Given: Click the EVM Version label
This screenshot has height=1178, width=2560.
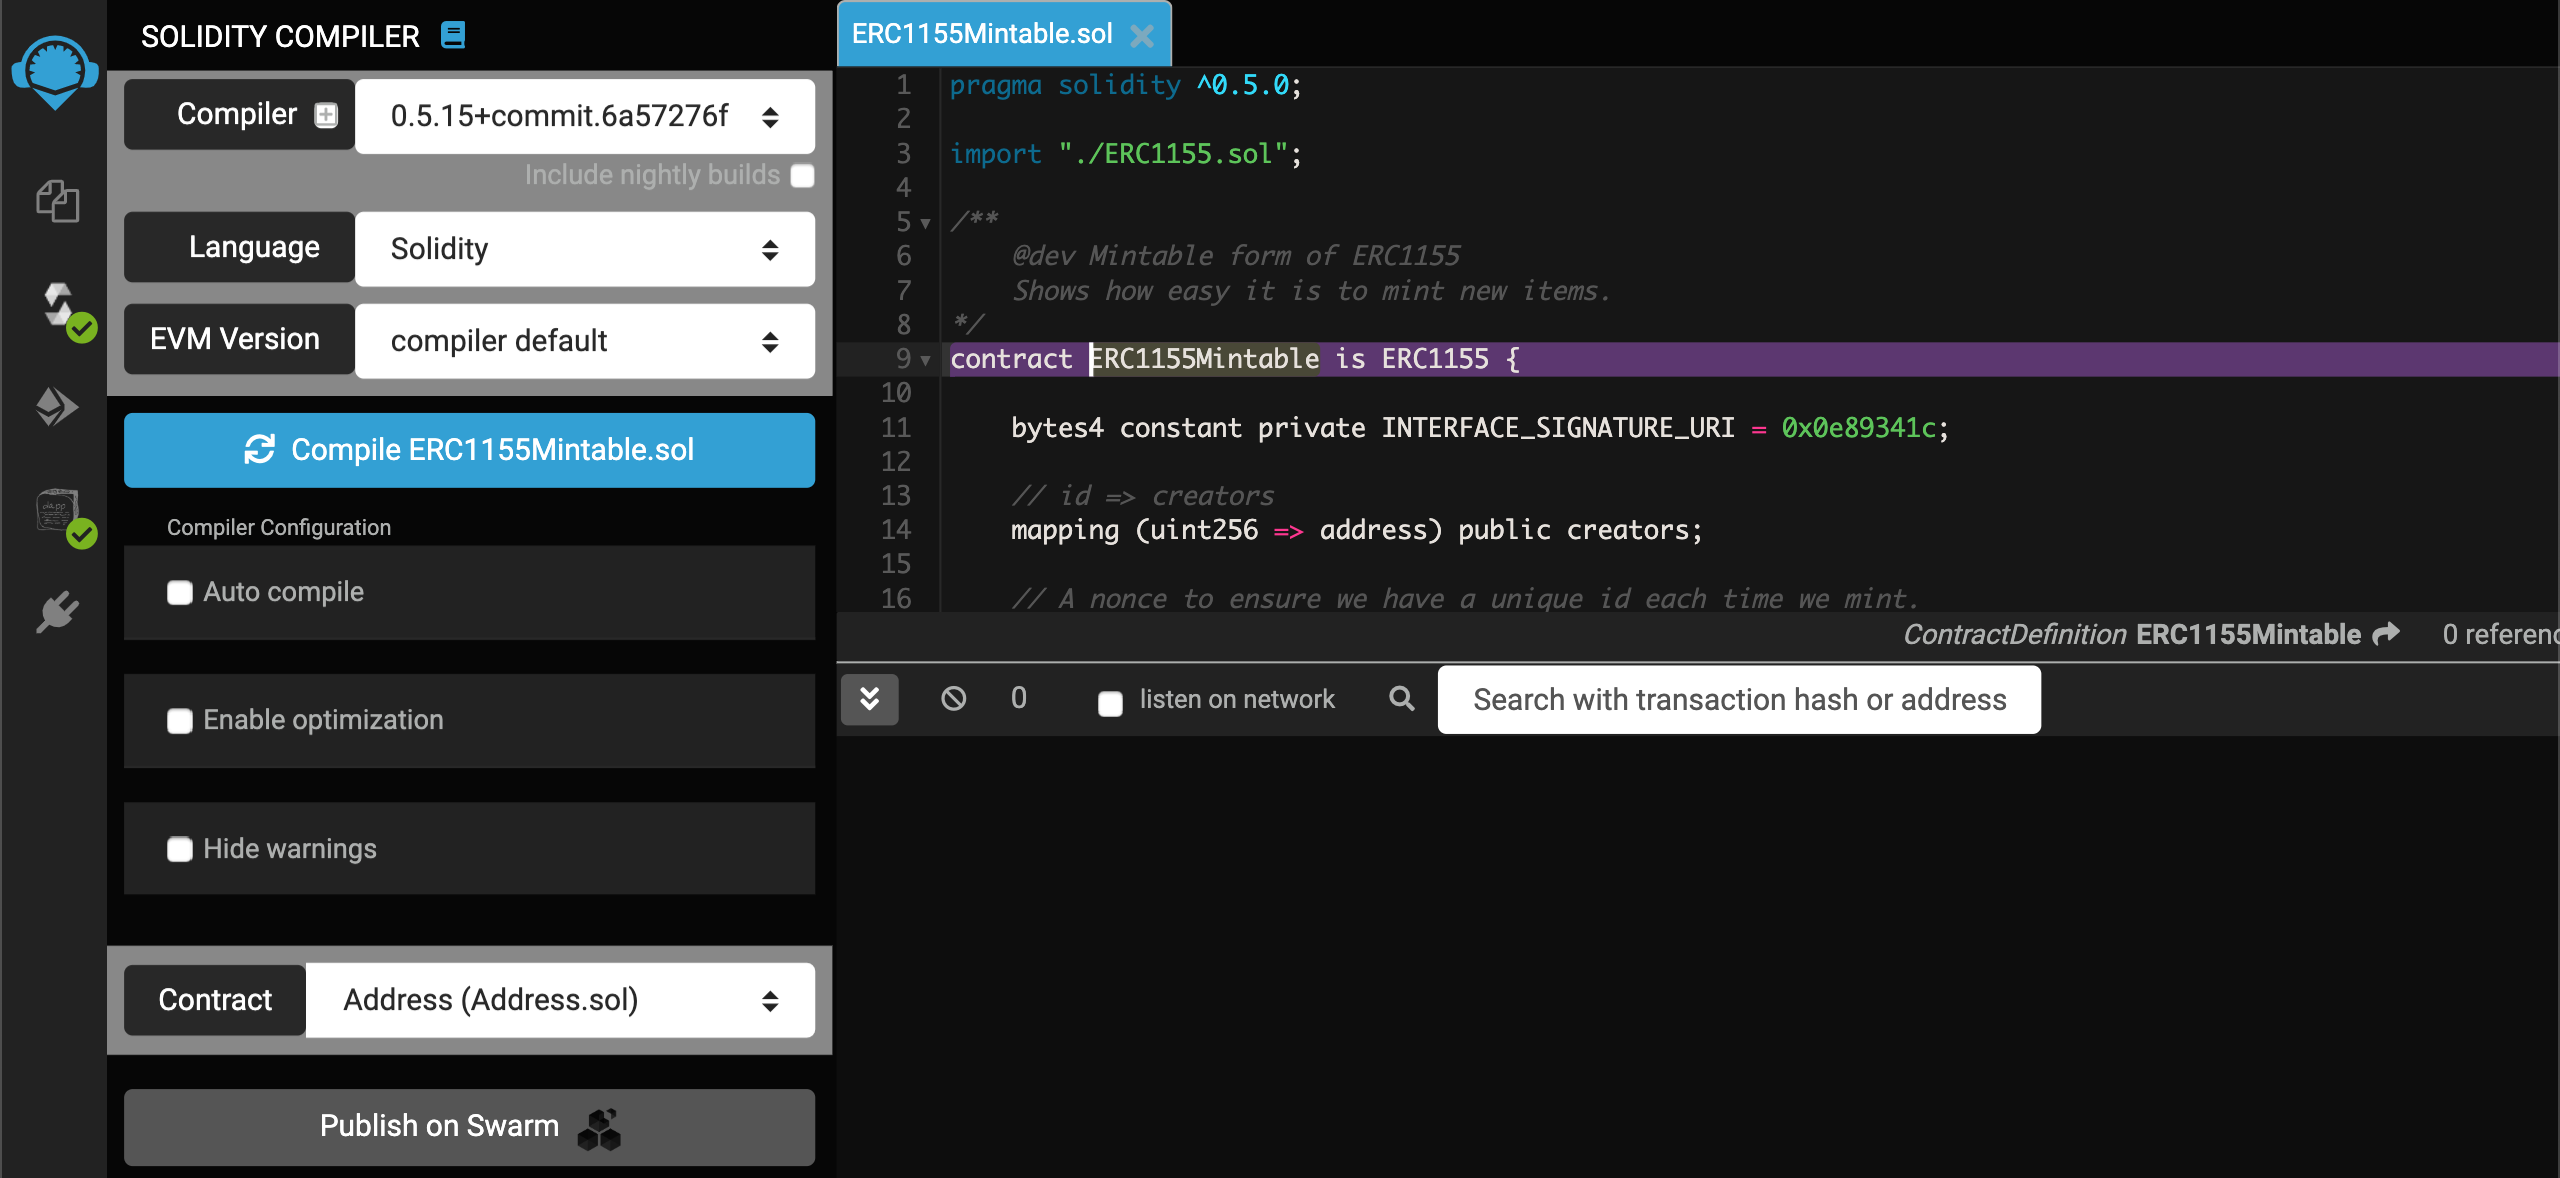Looking at the screenshot, I should [239, 340].
